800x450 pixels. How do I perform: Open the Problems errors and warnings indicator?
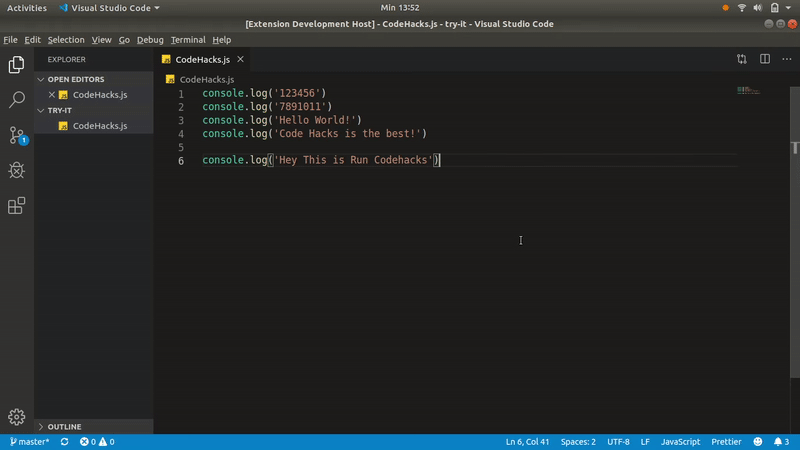pyautogui.click(x=97, y=442)
